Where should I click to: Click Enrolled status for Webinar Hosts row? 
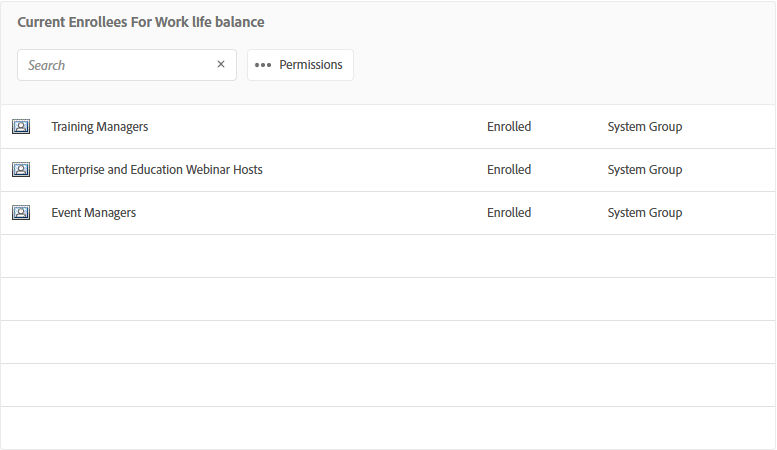(x=509, y=170)
